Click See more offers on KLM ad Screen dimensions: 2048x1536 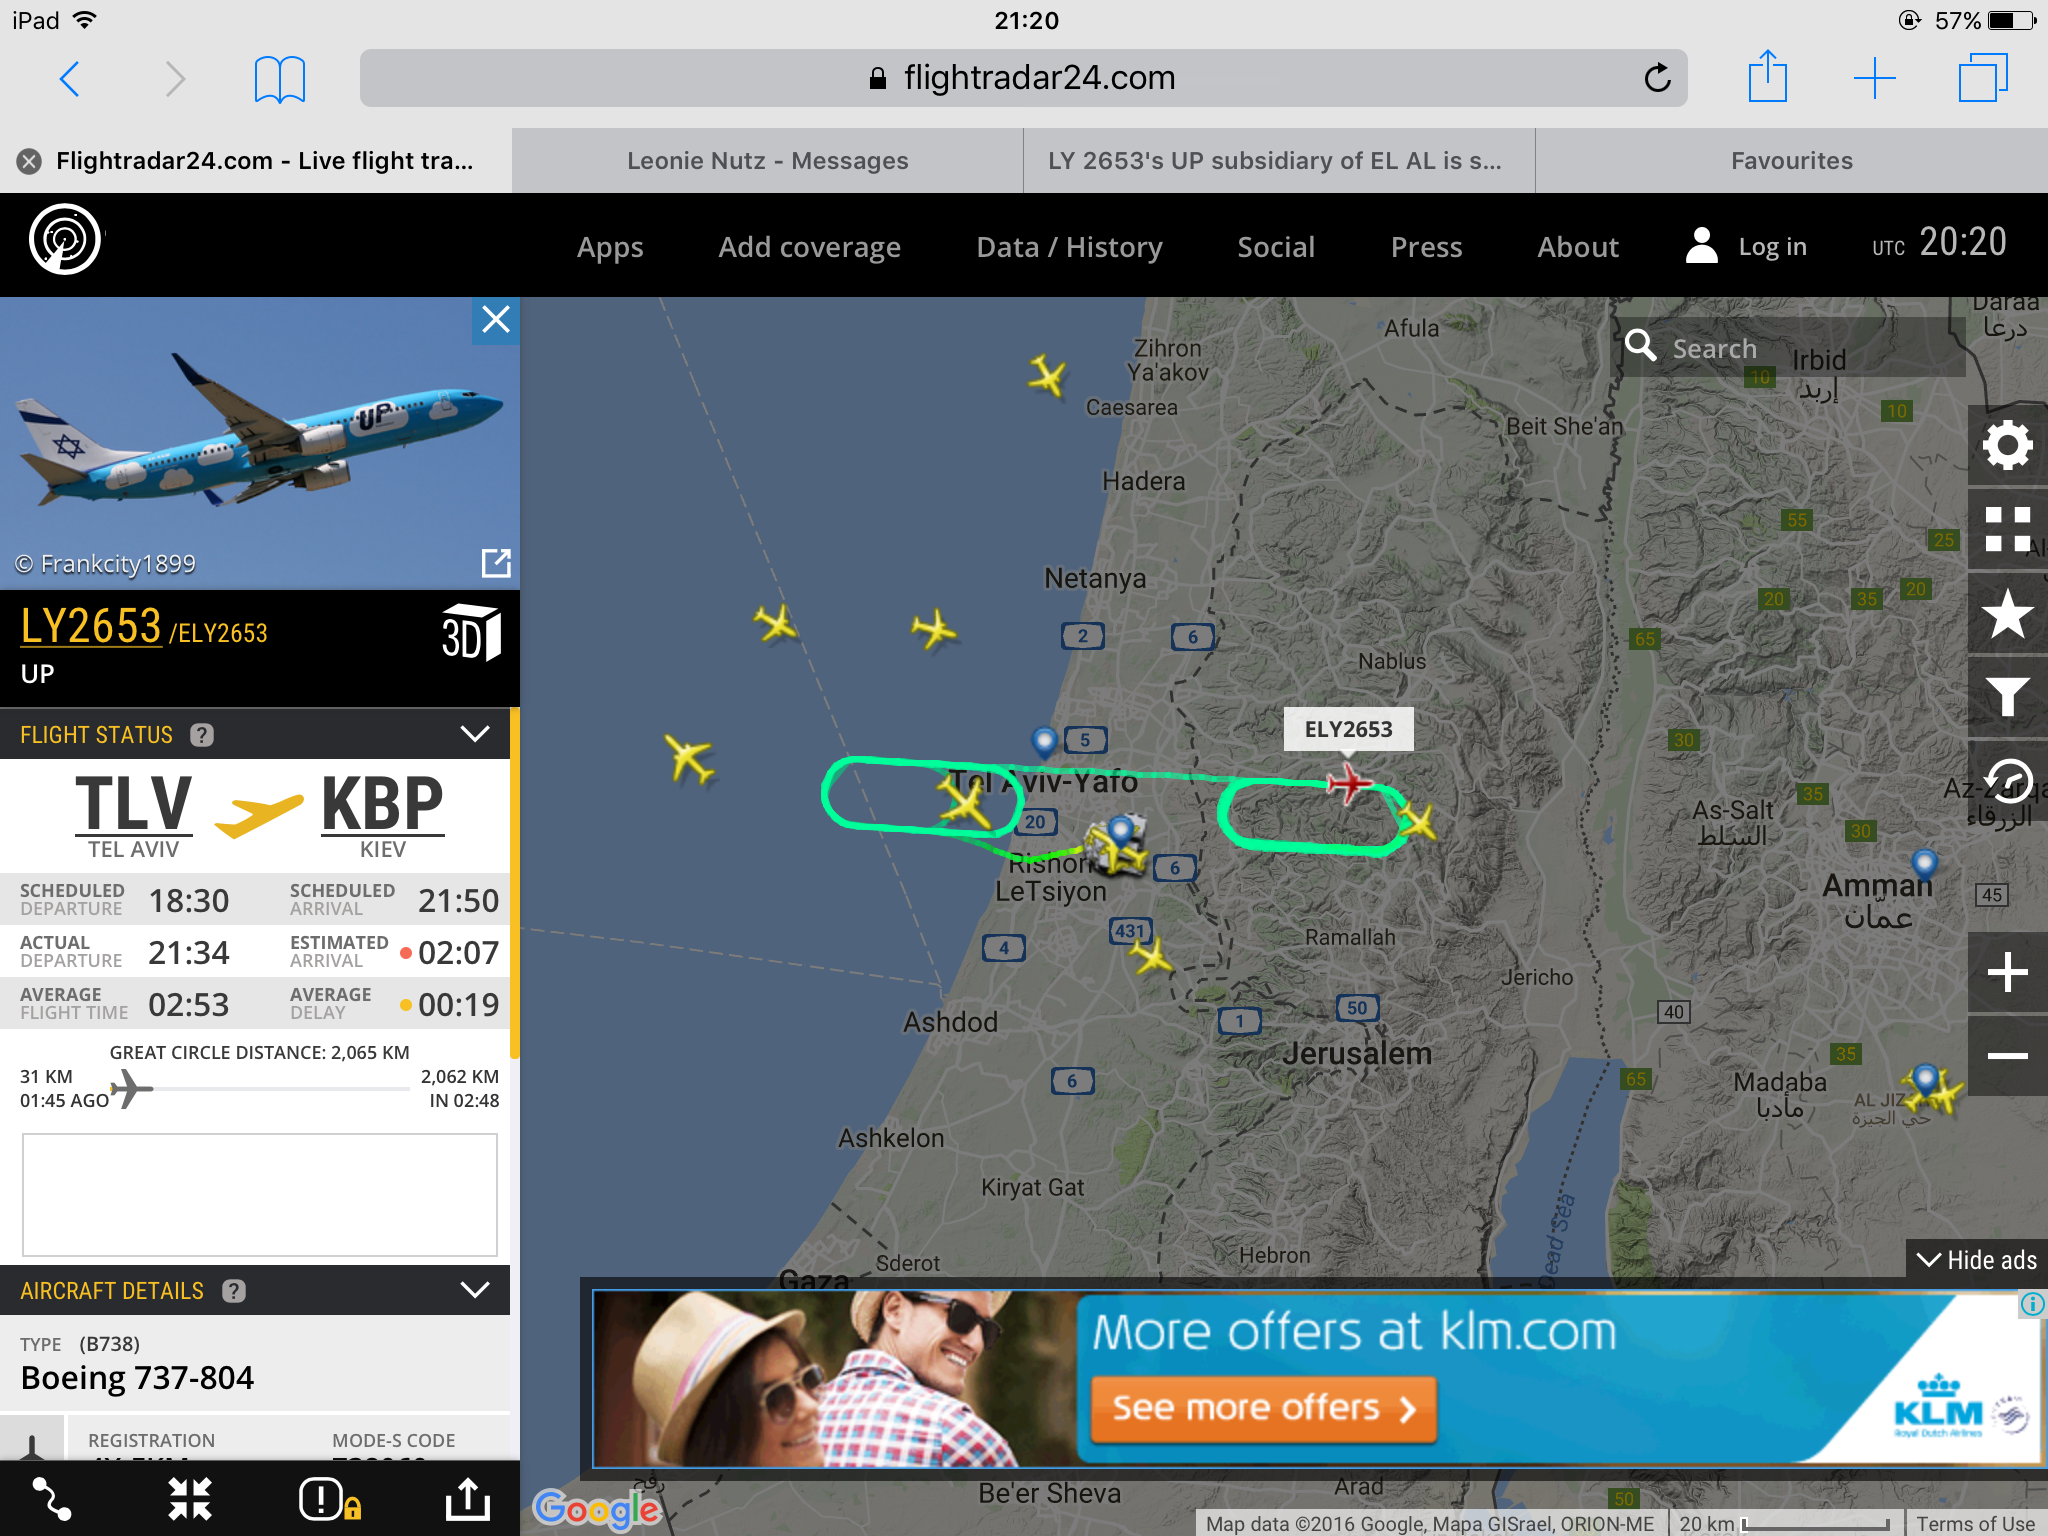[x=1264, y=1408]
